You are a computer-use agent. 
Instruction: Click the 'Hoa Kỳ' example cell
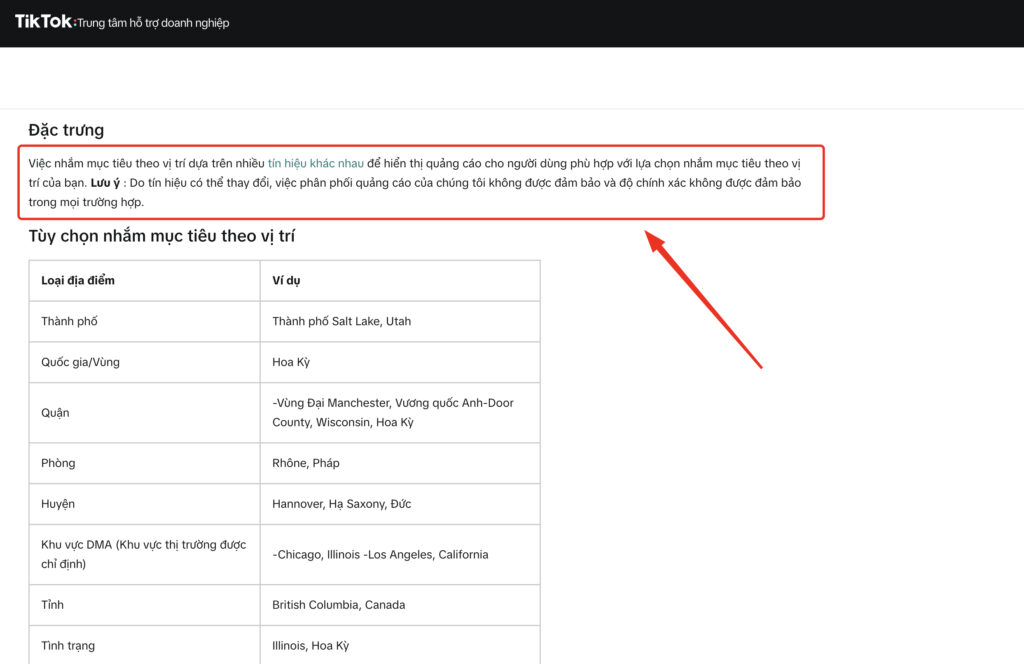291,362
